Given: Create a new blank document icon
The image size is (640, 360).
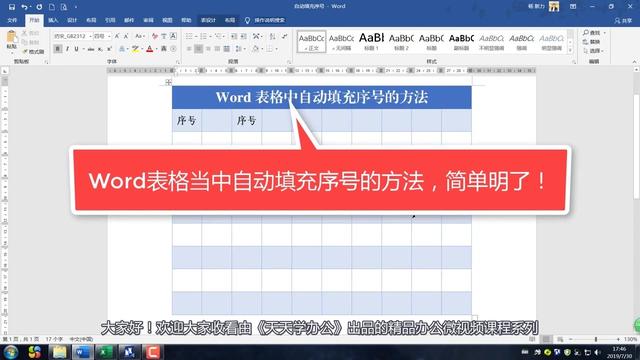Looking at the screenshot, I should [x=52, y=7].
